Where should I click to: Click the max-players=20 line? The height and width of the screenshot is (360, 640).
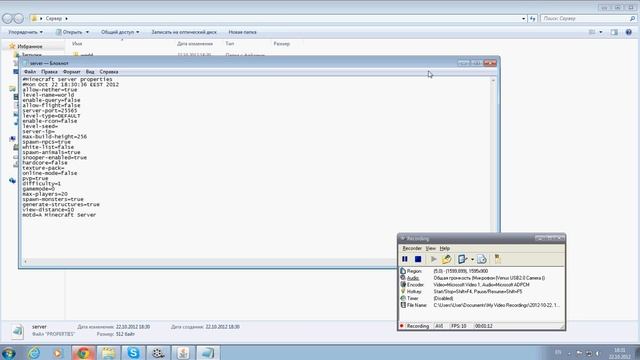45,194
